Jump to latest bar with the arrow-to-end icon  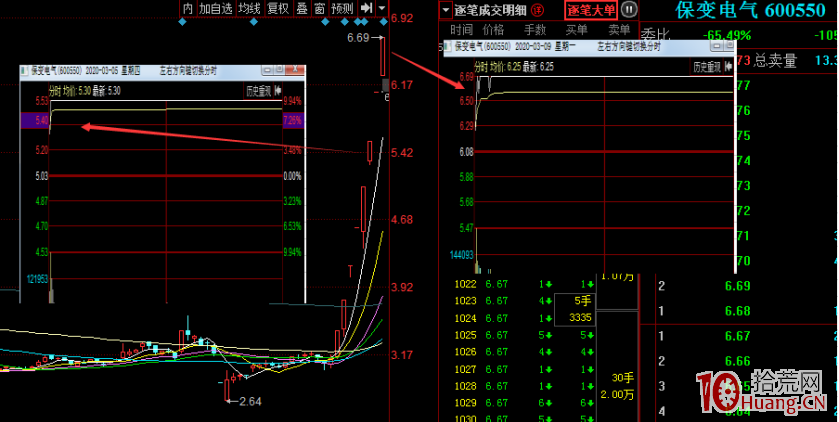[x=367, y=8]
